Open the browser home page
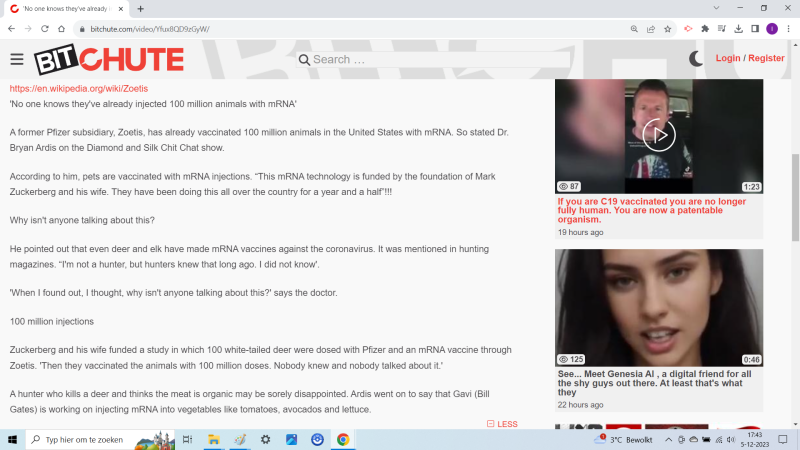Viewport: 800px width, 450px height. click(62, 29)
